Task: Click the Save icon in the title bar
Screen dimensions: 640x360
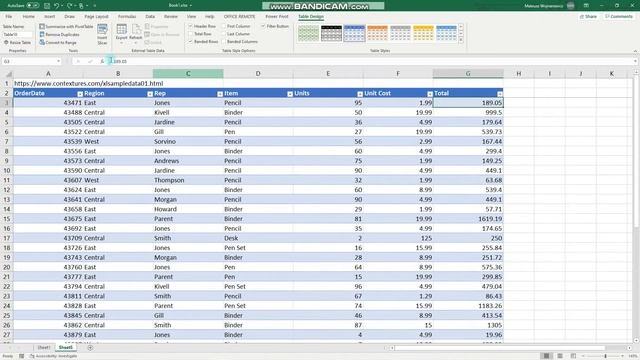Action: tap(47, 6)
